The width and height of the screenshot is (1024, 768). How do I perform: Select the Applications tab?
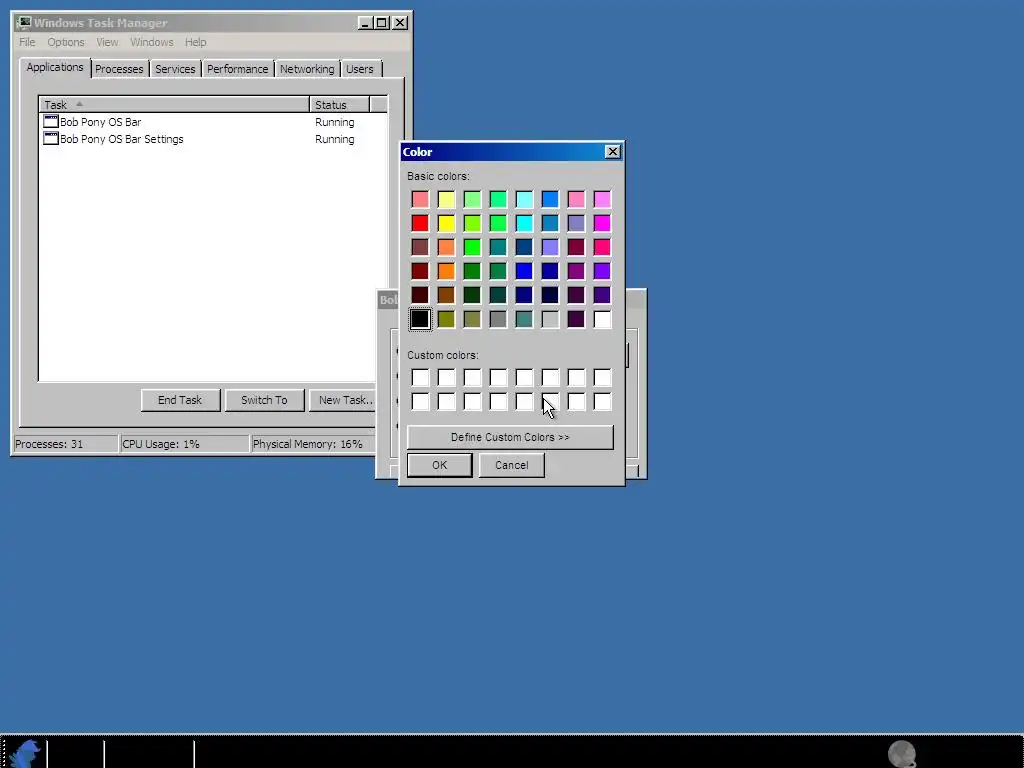pyautogui.click(x=55, y=67)
